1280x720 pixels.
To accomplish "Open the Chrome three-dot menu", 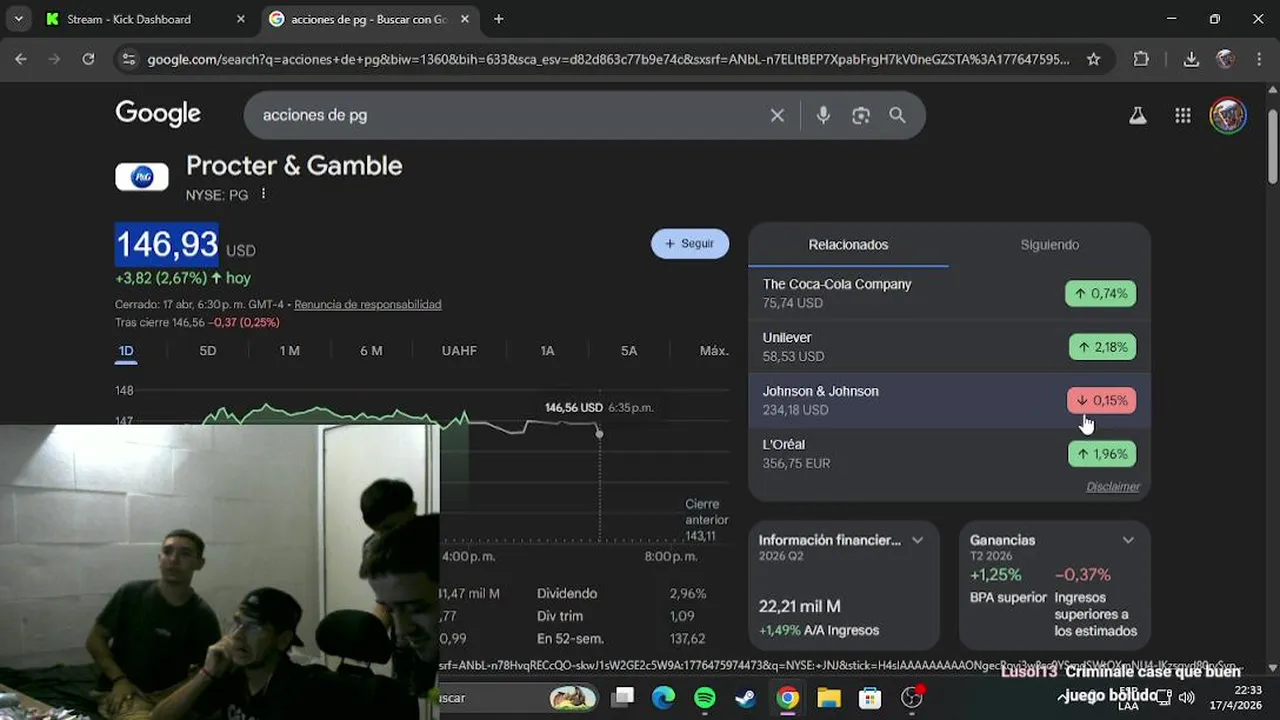I will click(1259, 59).
